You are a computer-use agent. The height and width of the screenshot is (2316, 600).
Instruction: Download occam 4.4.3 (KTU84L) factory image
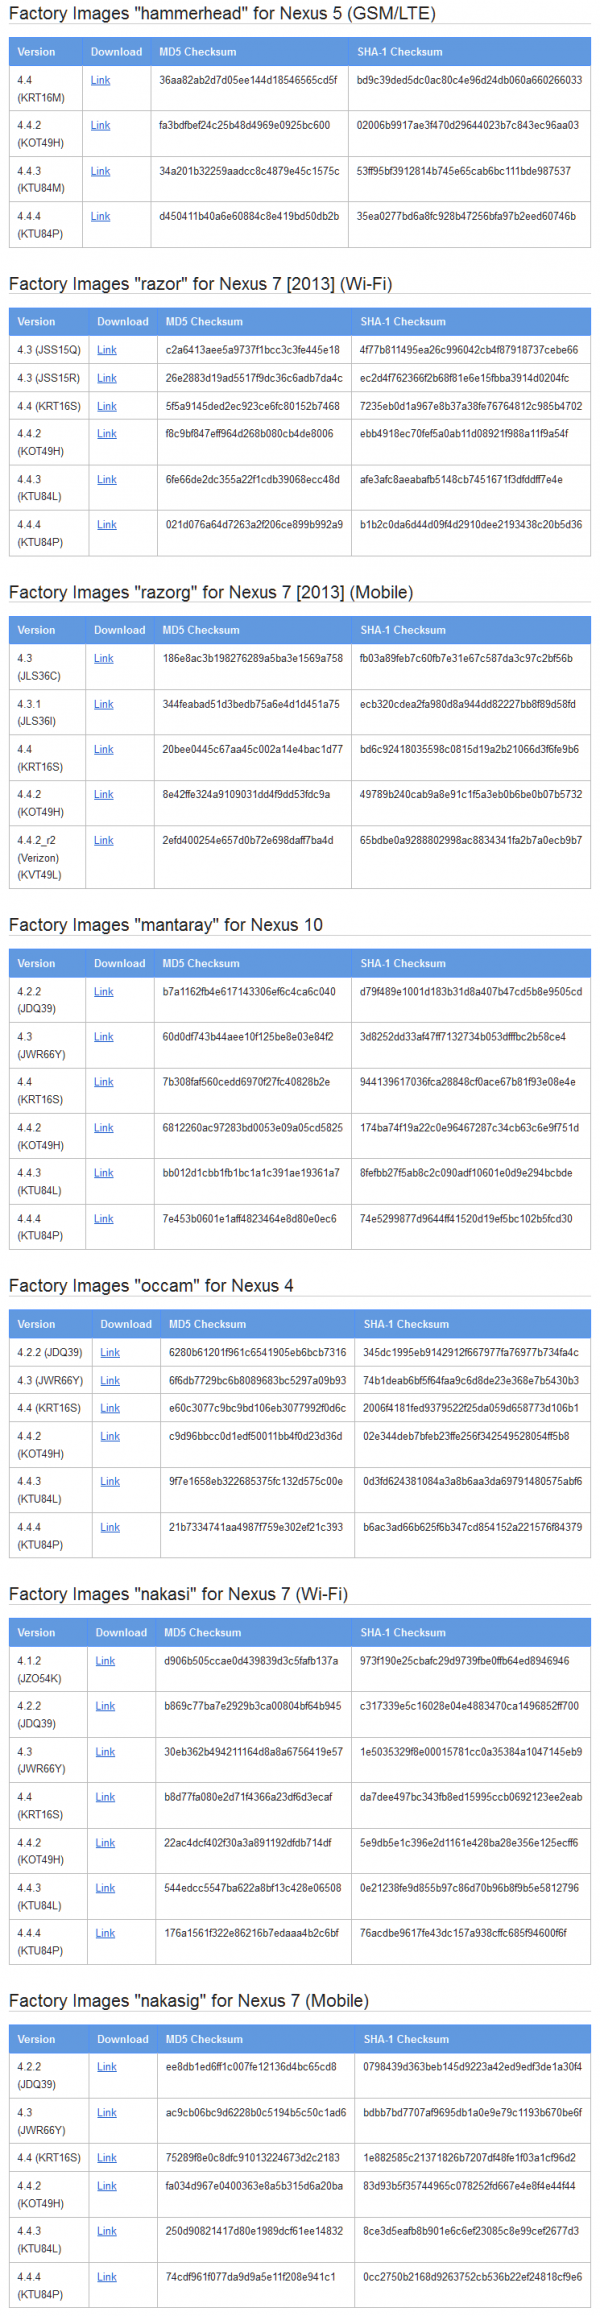click(x=110, y=1481)
